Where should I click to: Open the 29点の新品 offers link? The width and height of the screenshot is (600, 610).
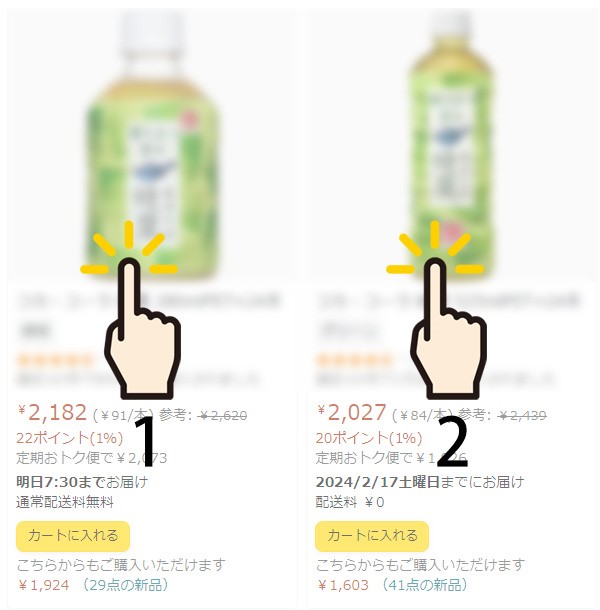click(x=125, y=585)
